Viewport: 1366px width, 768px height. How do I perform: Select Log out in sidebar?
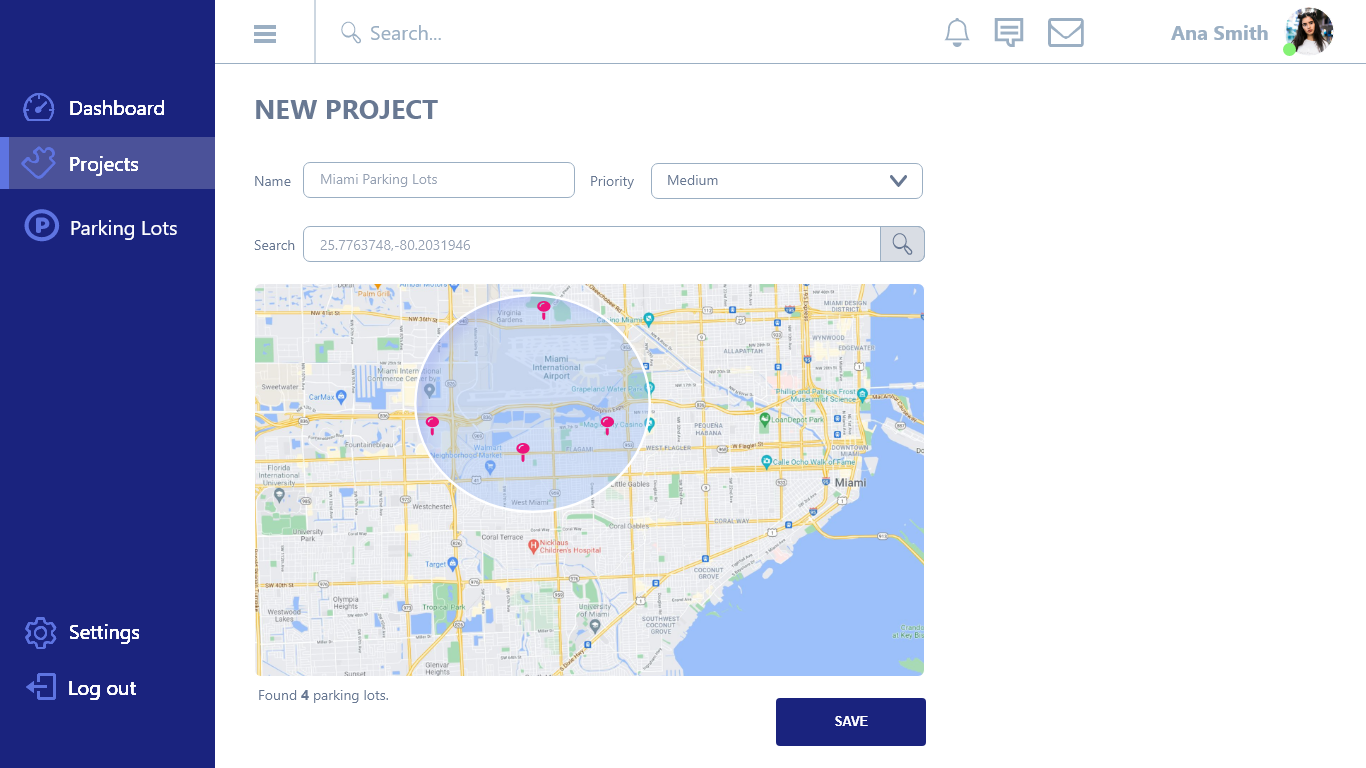pos(107,688)
